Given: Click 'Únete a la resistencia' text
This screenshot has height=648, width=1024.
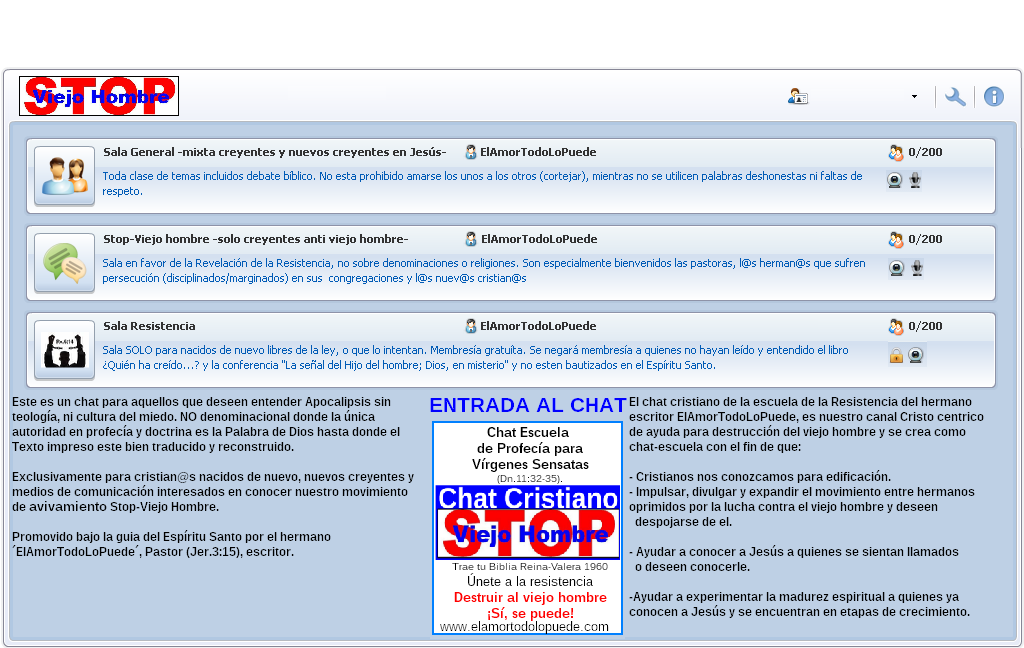Looking at the screenshot, I should tap(530, 581).
